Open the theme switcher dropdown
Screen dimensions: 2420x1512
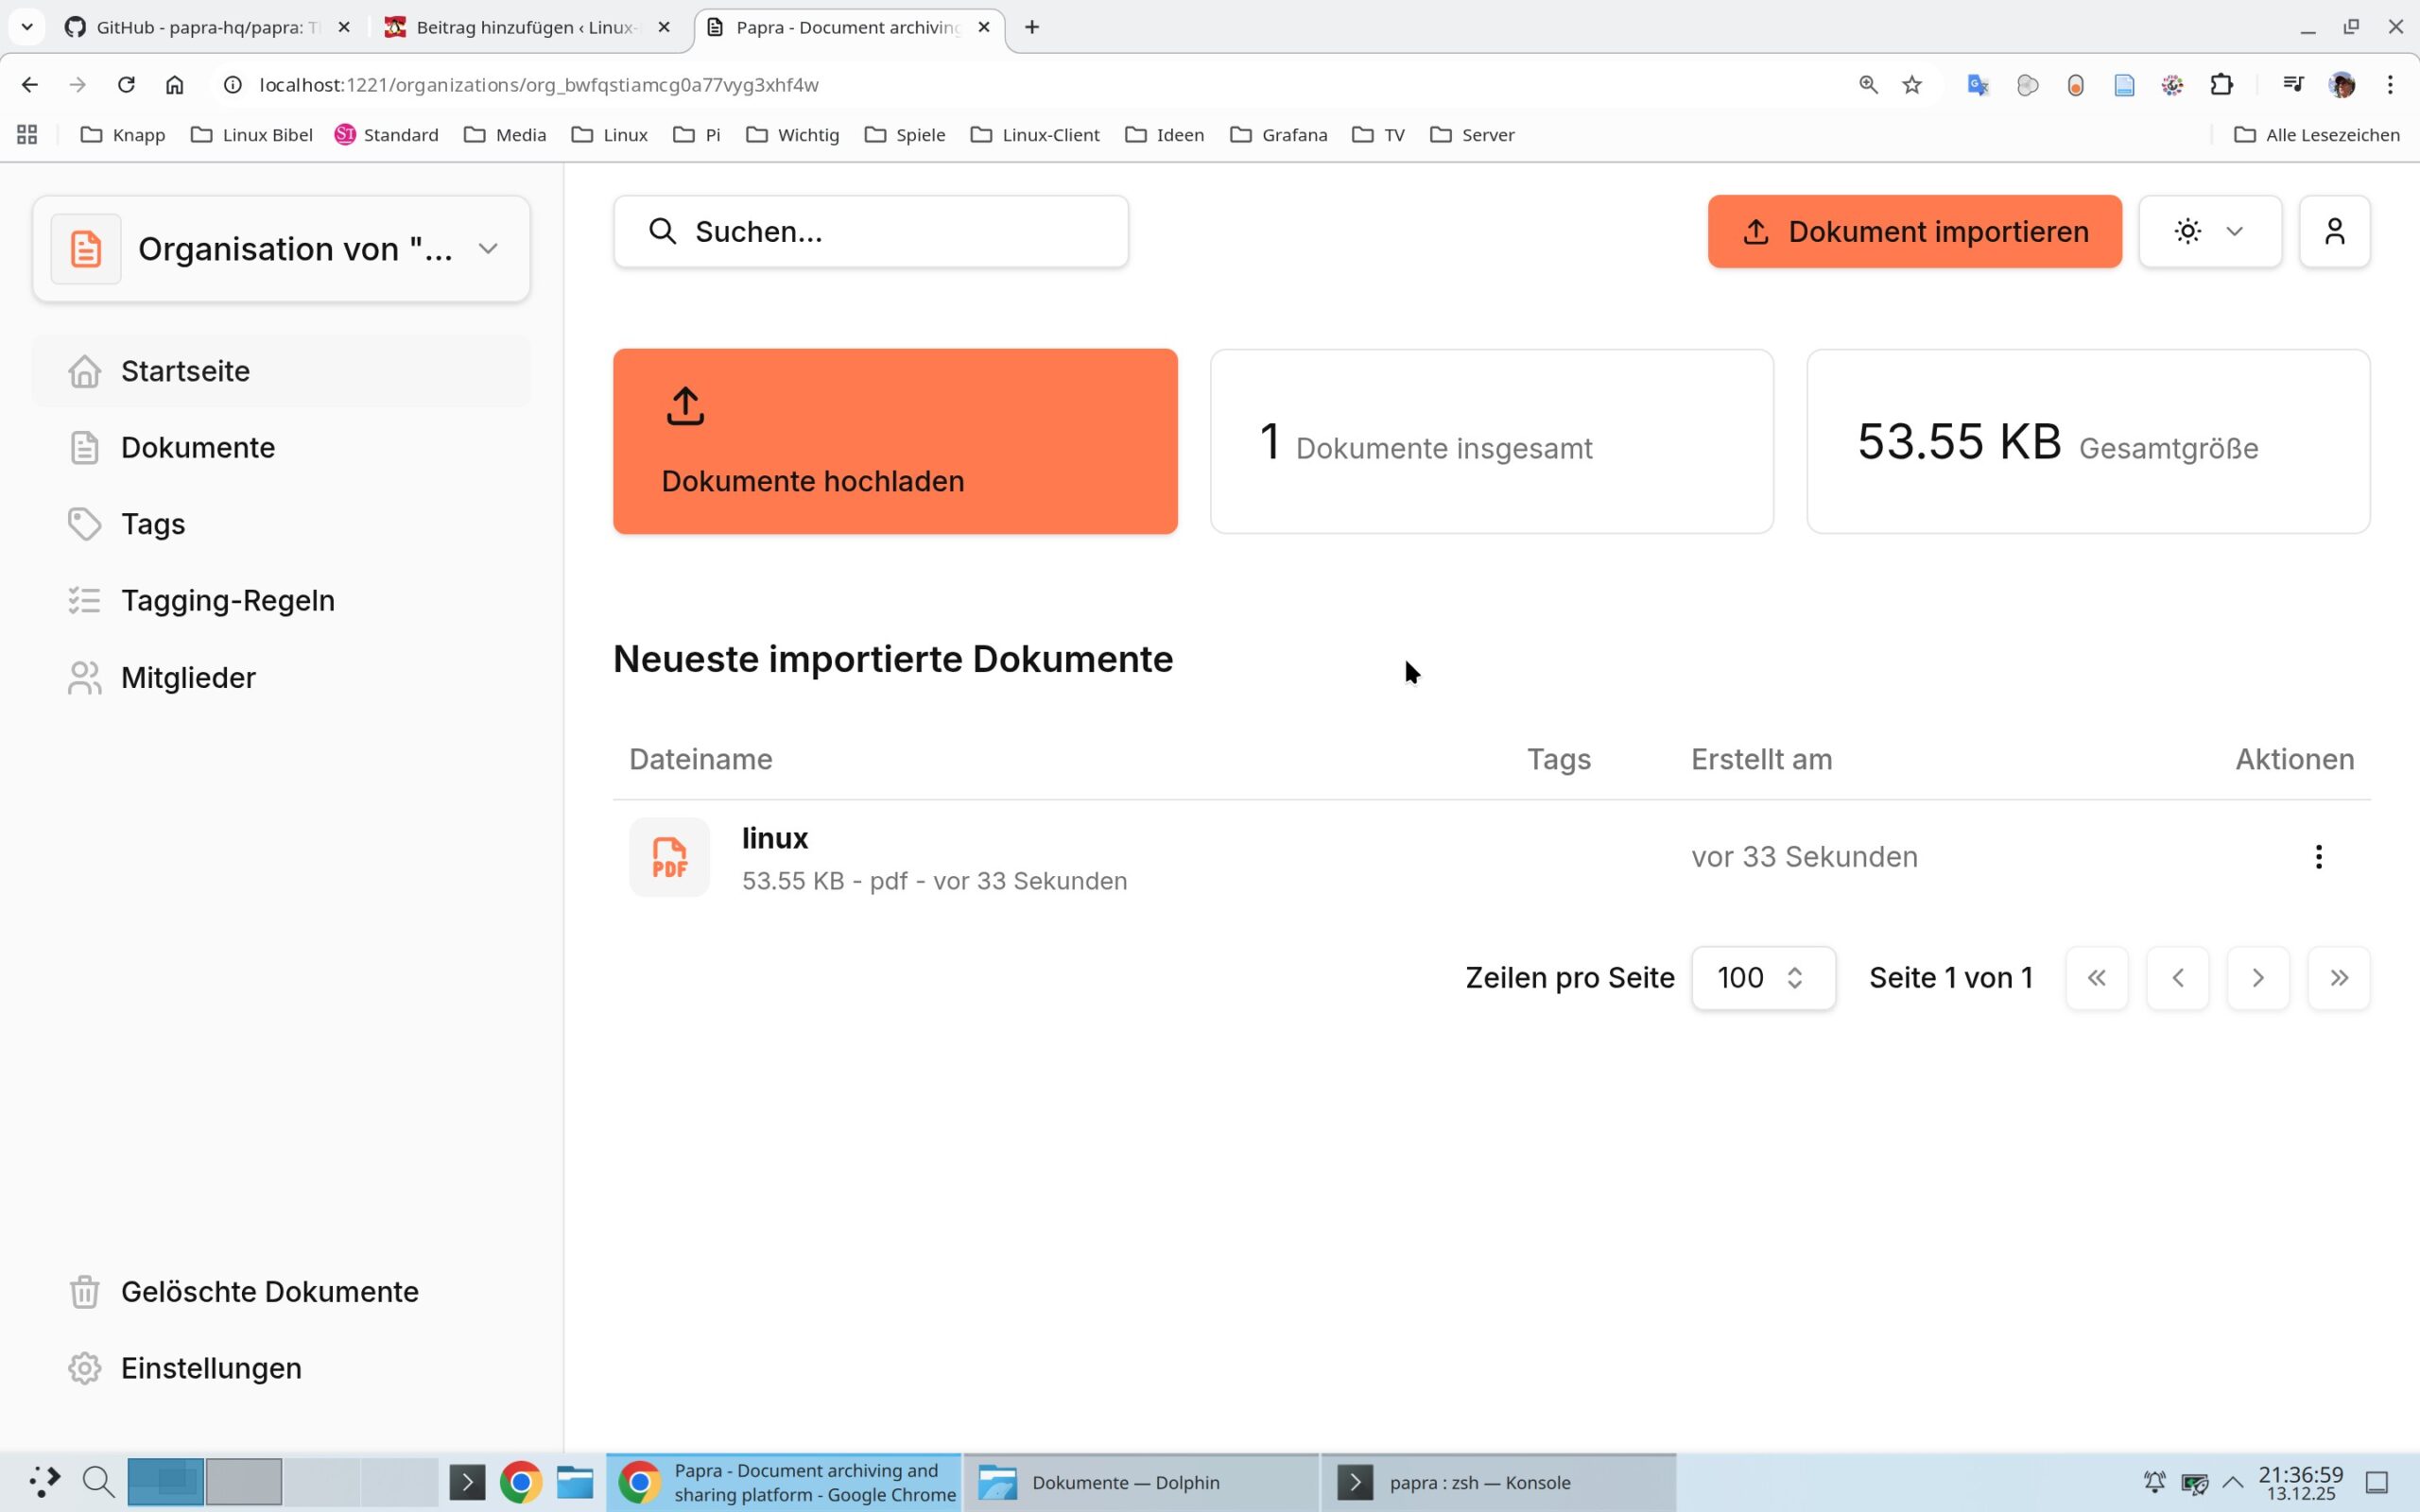pos(2209,231)
